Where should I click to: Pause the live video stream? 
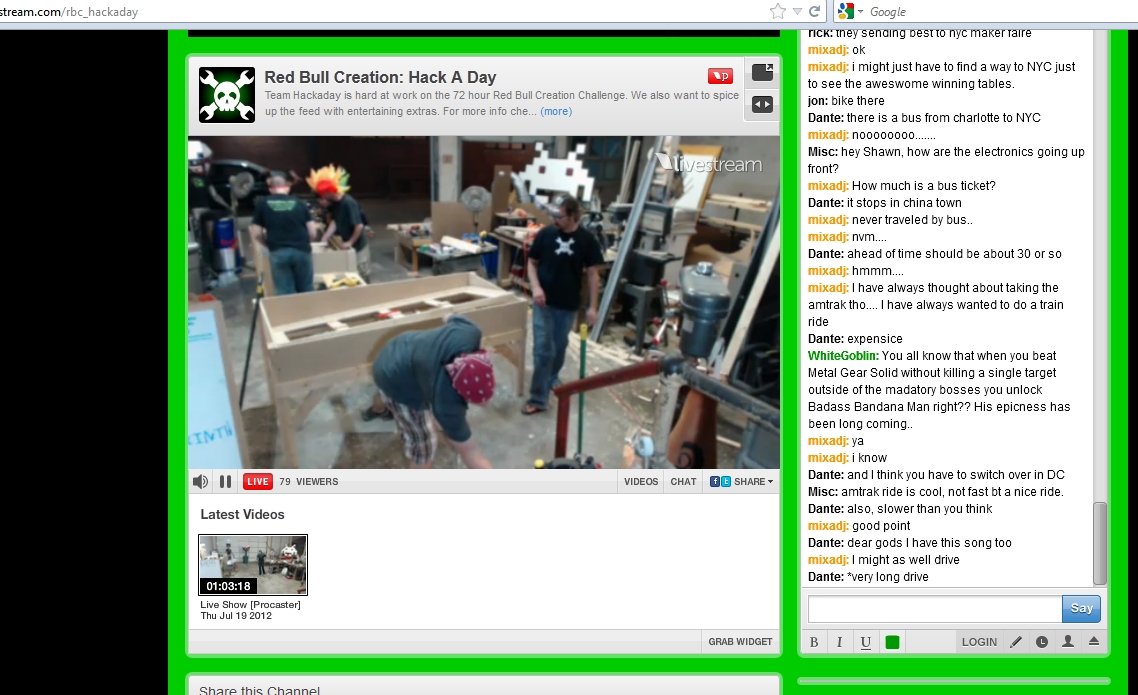tap(226, 482)
